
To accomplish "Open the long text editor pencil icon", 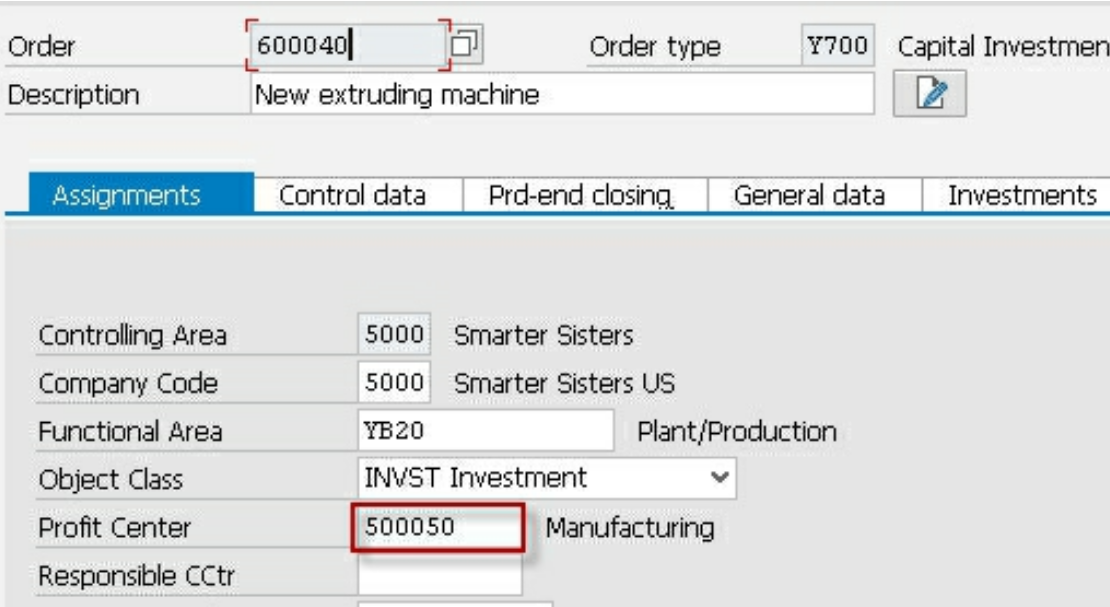I will pos(929,95).
